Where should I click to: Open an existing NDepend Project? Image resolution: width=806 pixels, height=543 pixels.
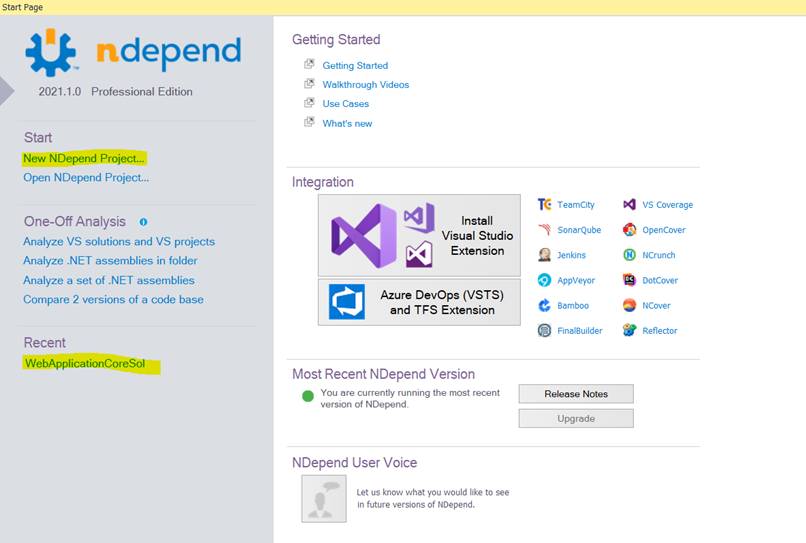pyautogui.click(x=86, y=178)
